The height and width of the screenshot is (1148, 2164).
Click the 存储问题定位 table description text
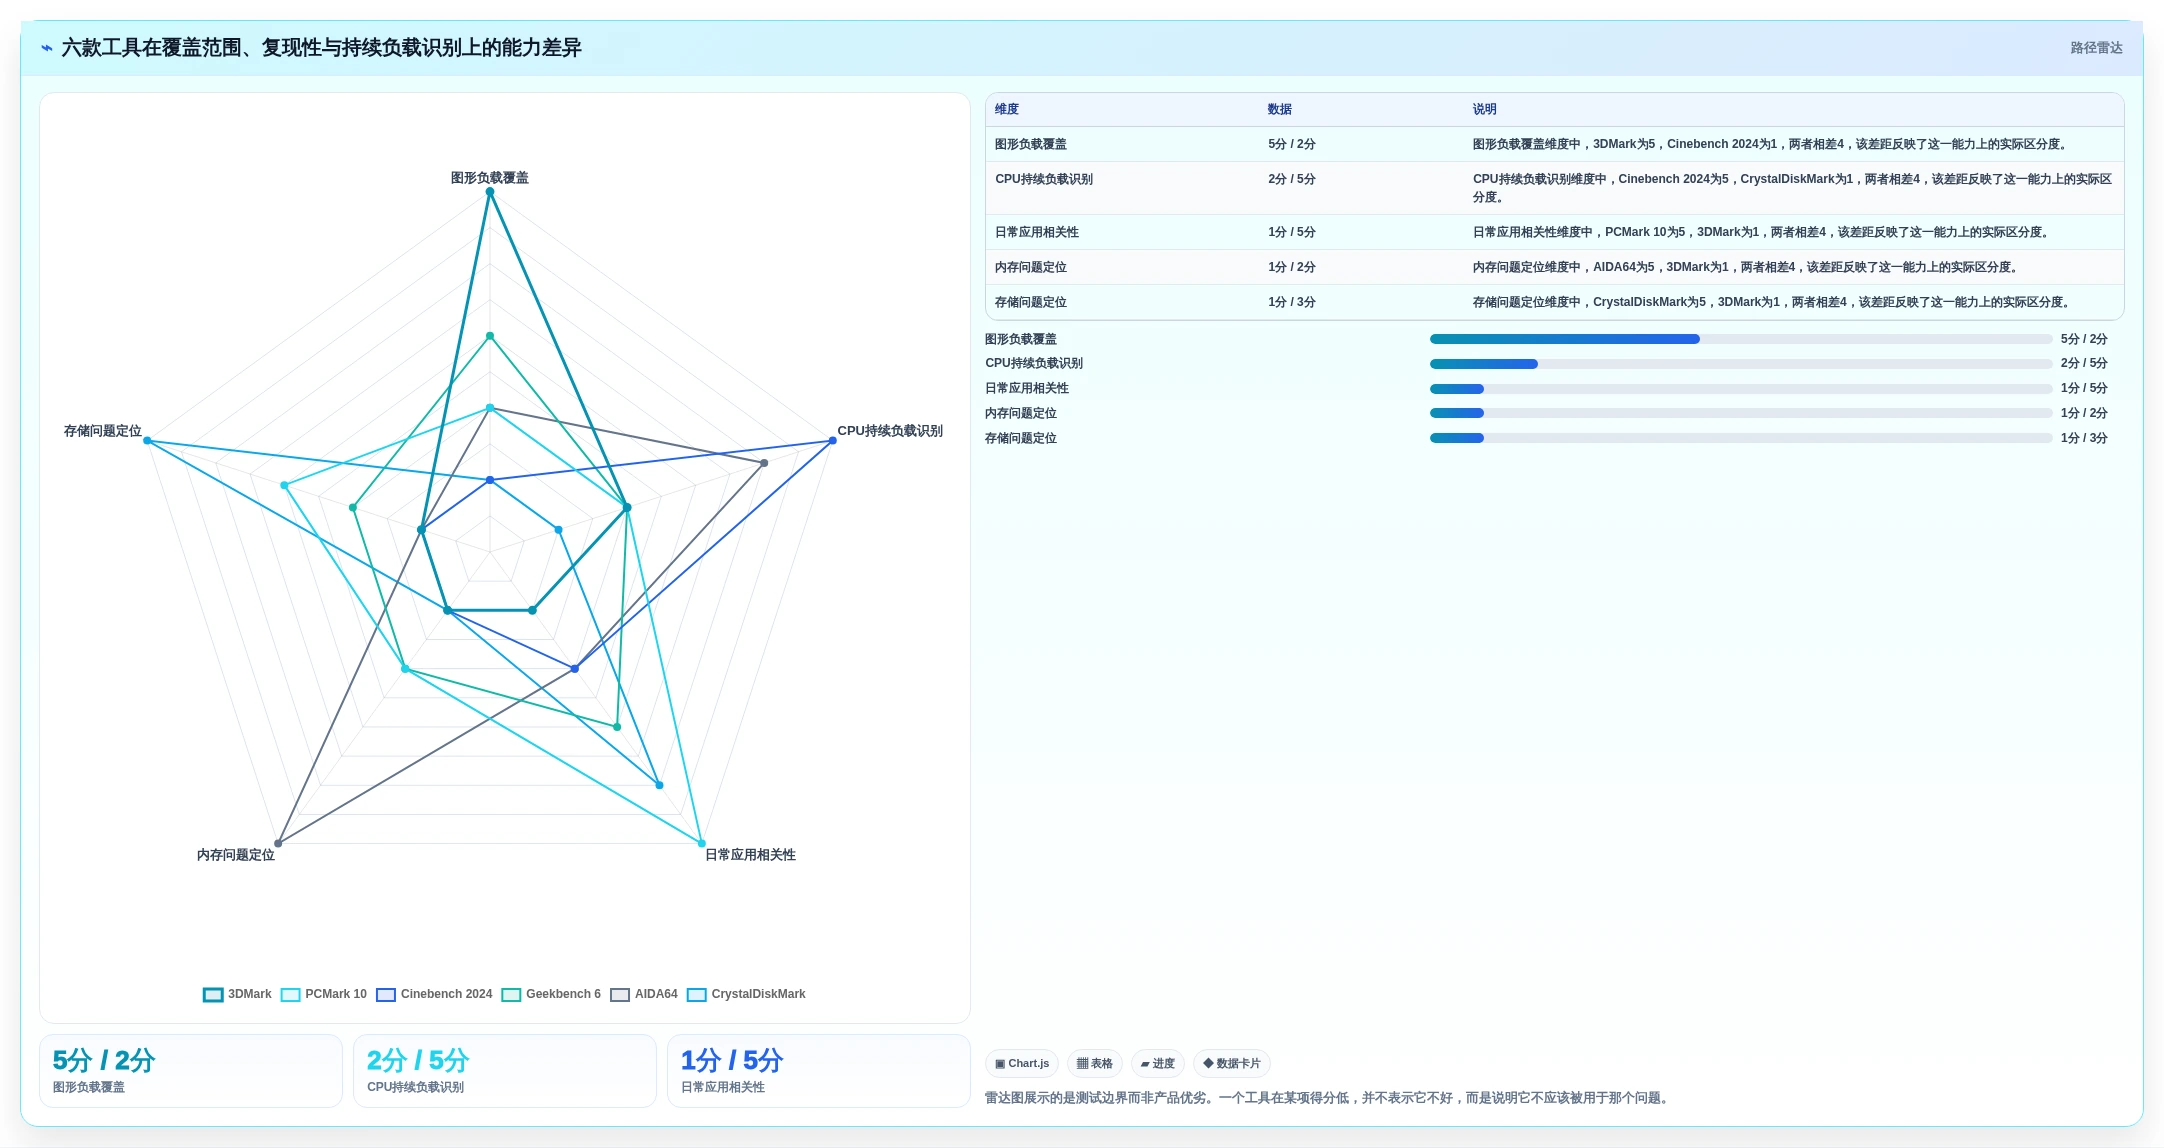[x=1773, y=302]
